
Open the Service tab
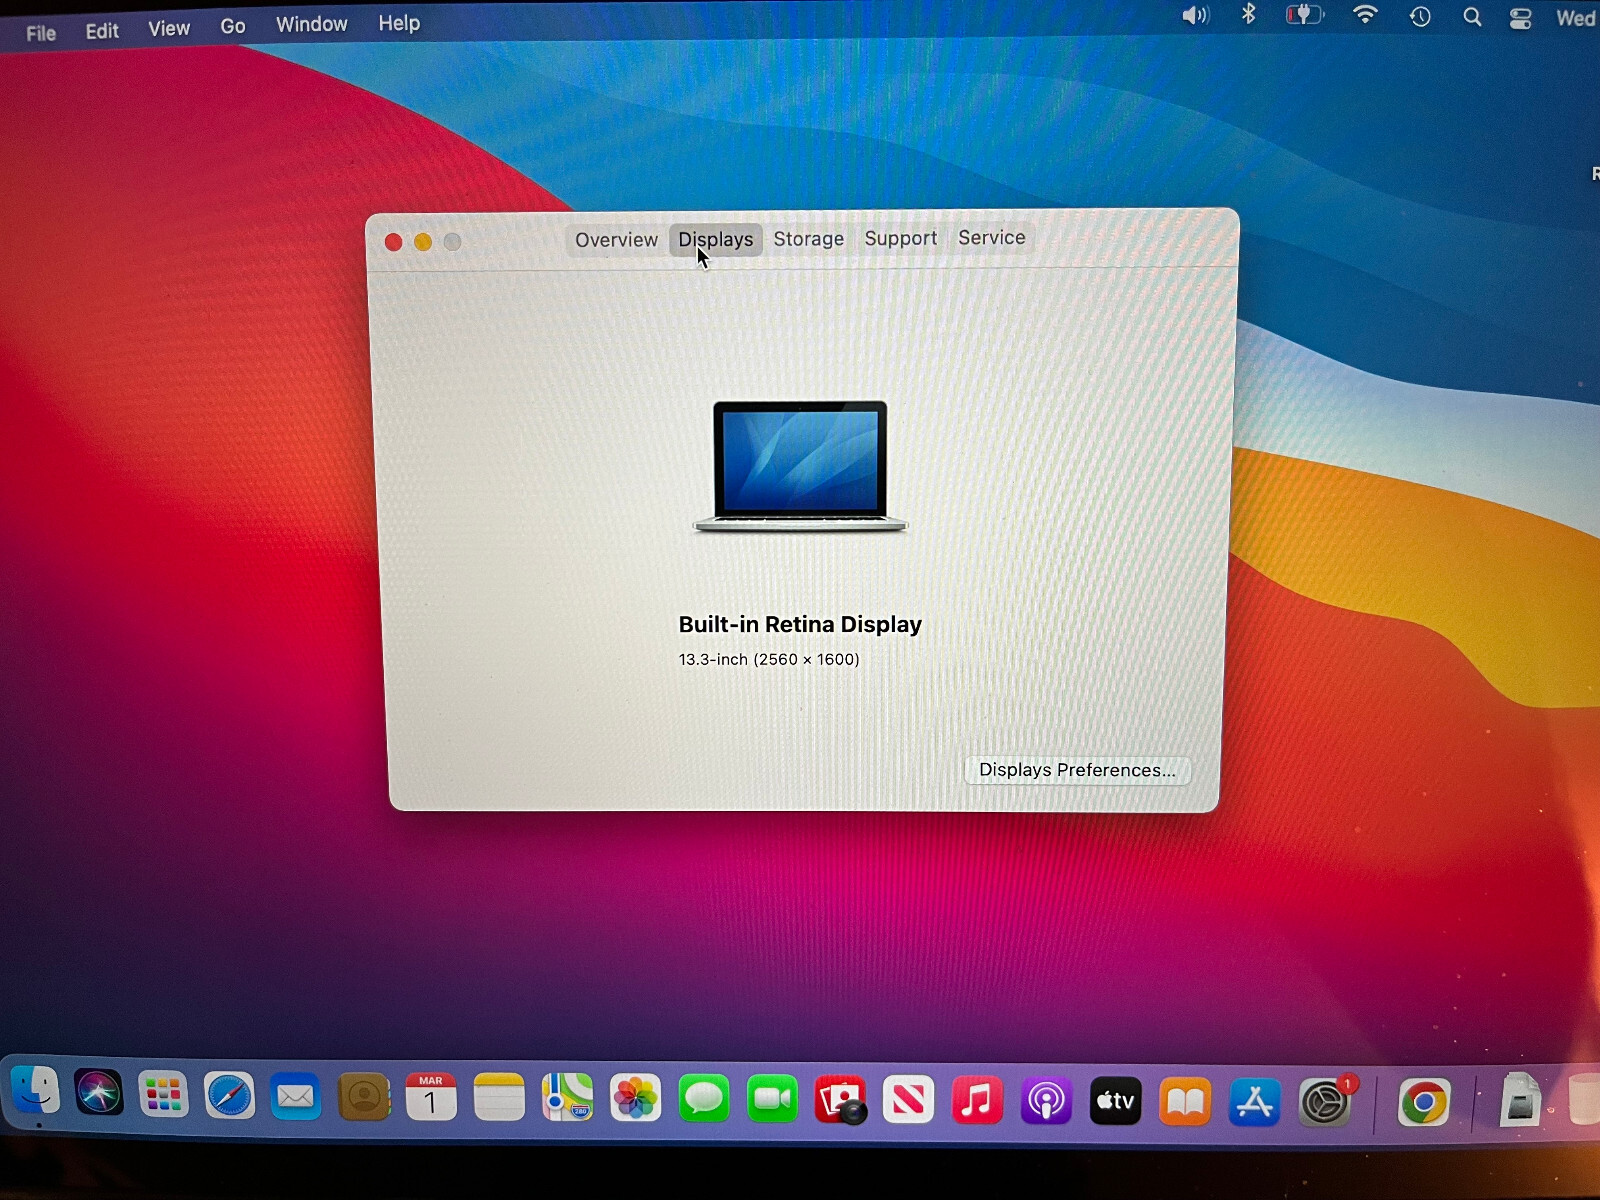click(x=991, y=237)
